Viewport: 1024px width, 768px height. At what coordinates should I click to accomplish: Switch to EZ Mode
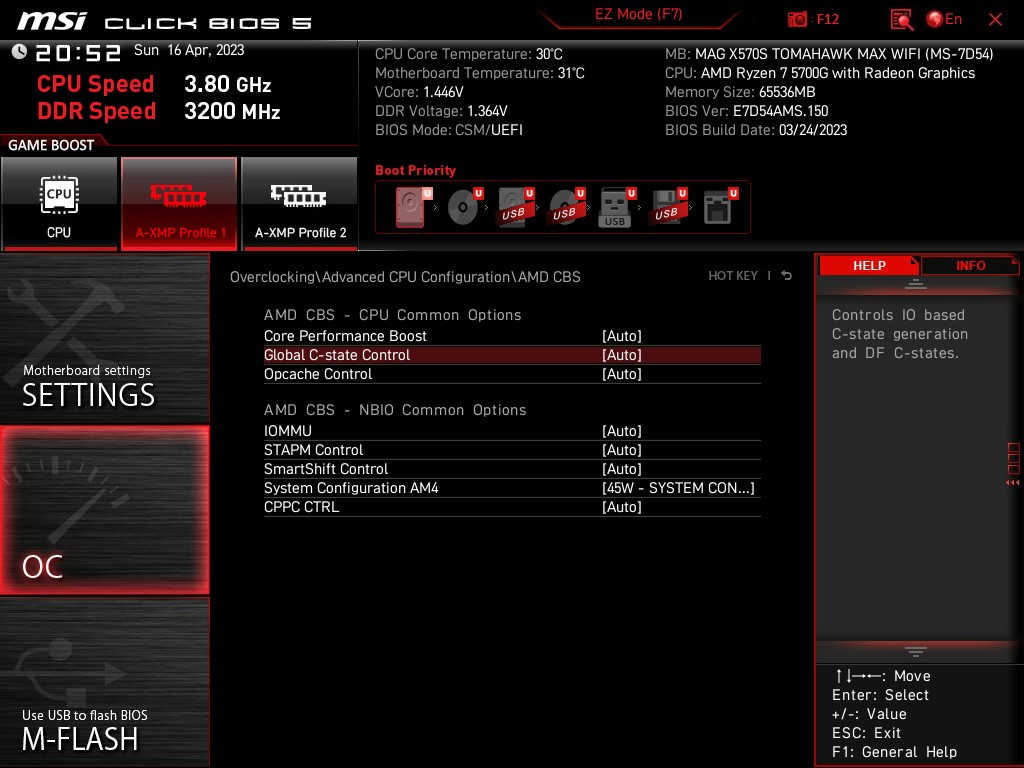pos(638,15)
